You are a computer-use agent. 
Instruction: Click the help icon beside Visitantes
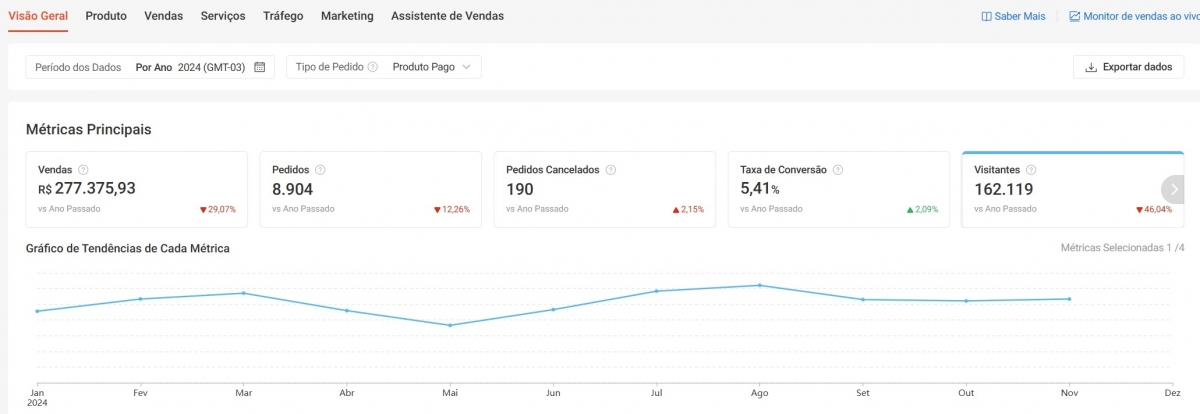click(1031, 170)
